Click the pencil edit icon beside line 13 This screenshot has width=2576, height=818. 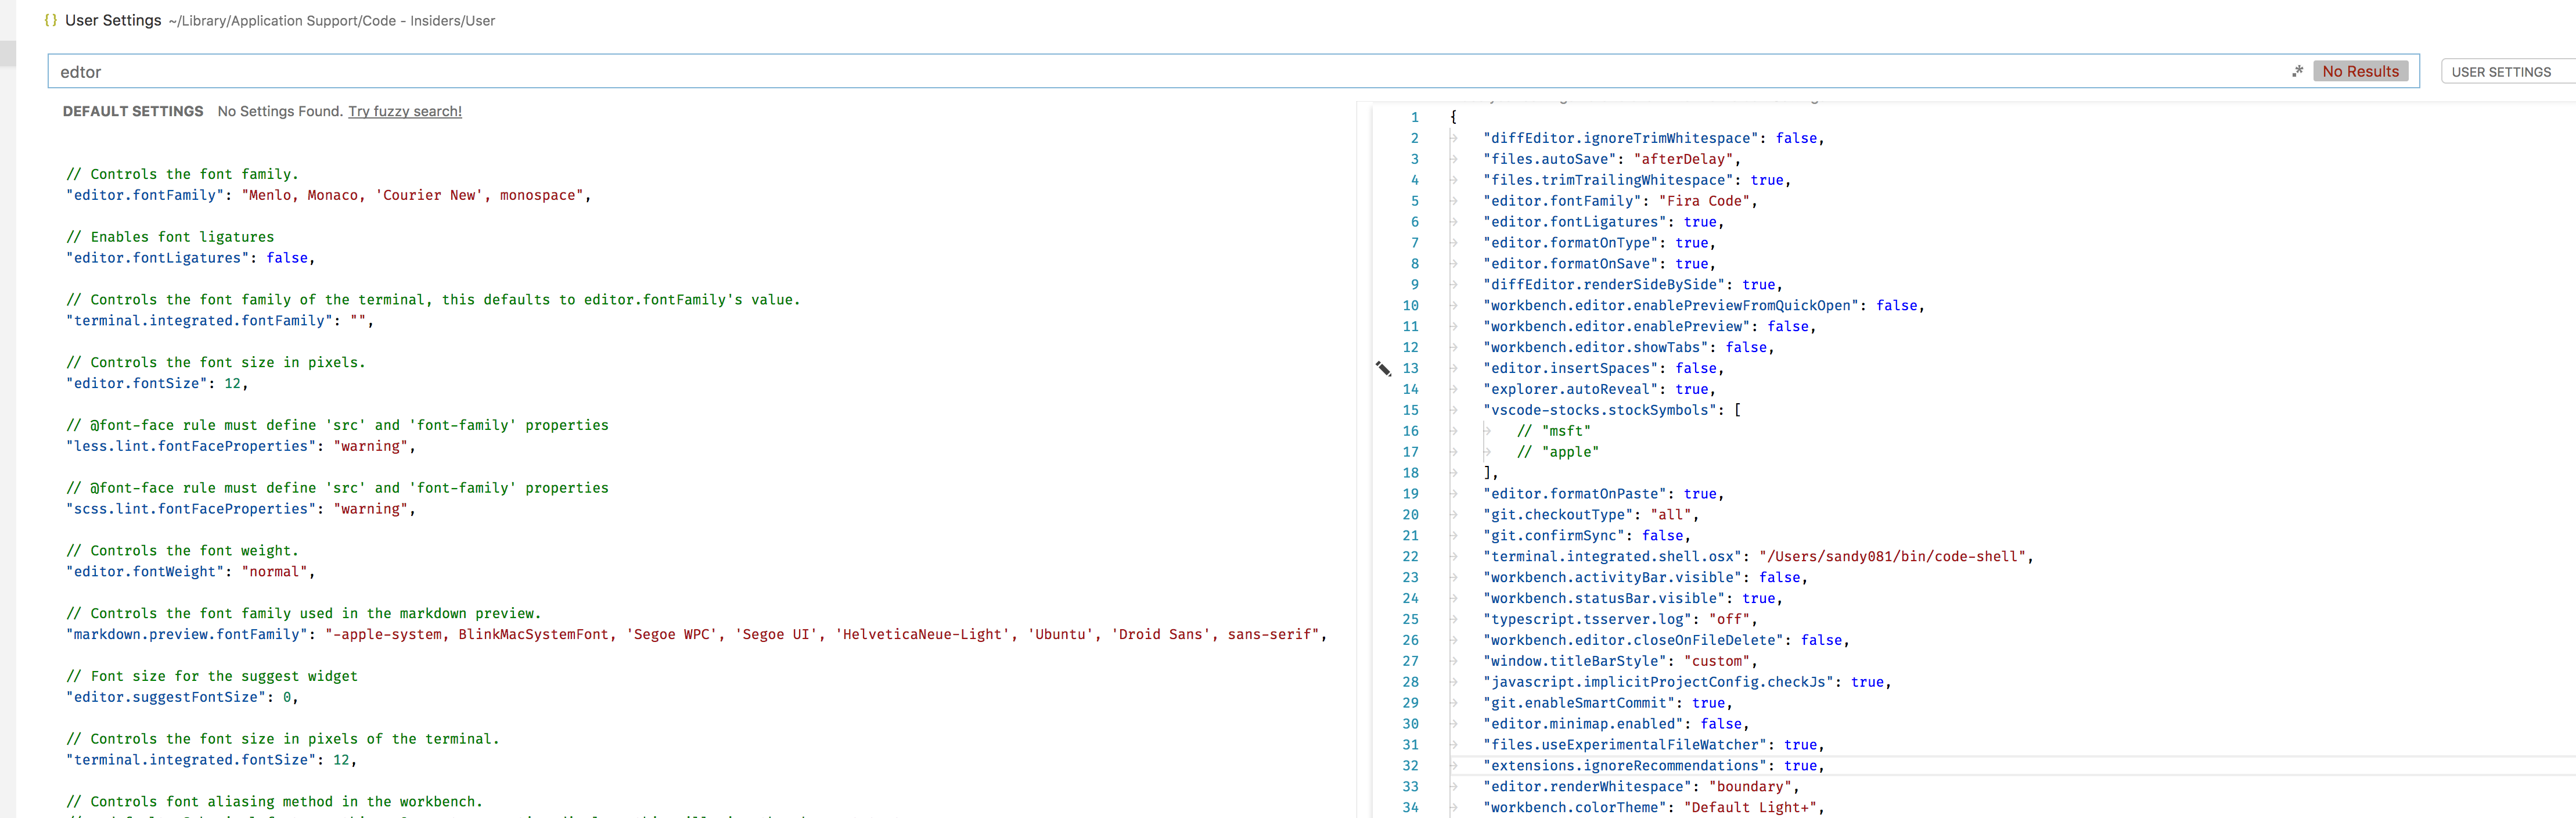[1383, 369]
